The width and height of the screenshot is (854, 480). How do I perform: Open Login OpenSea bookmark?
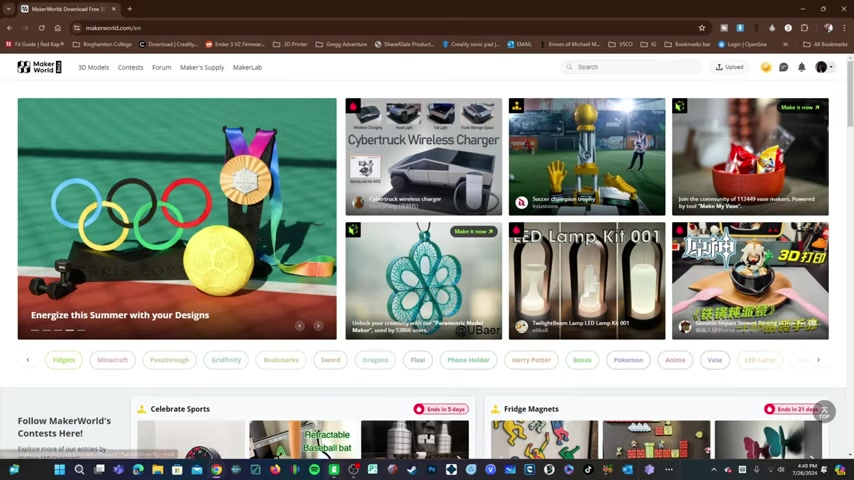[742, 44]
